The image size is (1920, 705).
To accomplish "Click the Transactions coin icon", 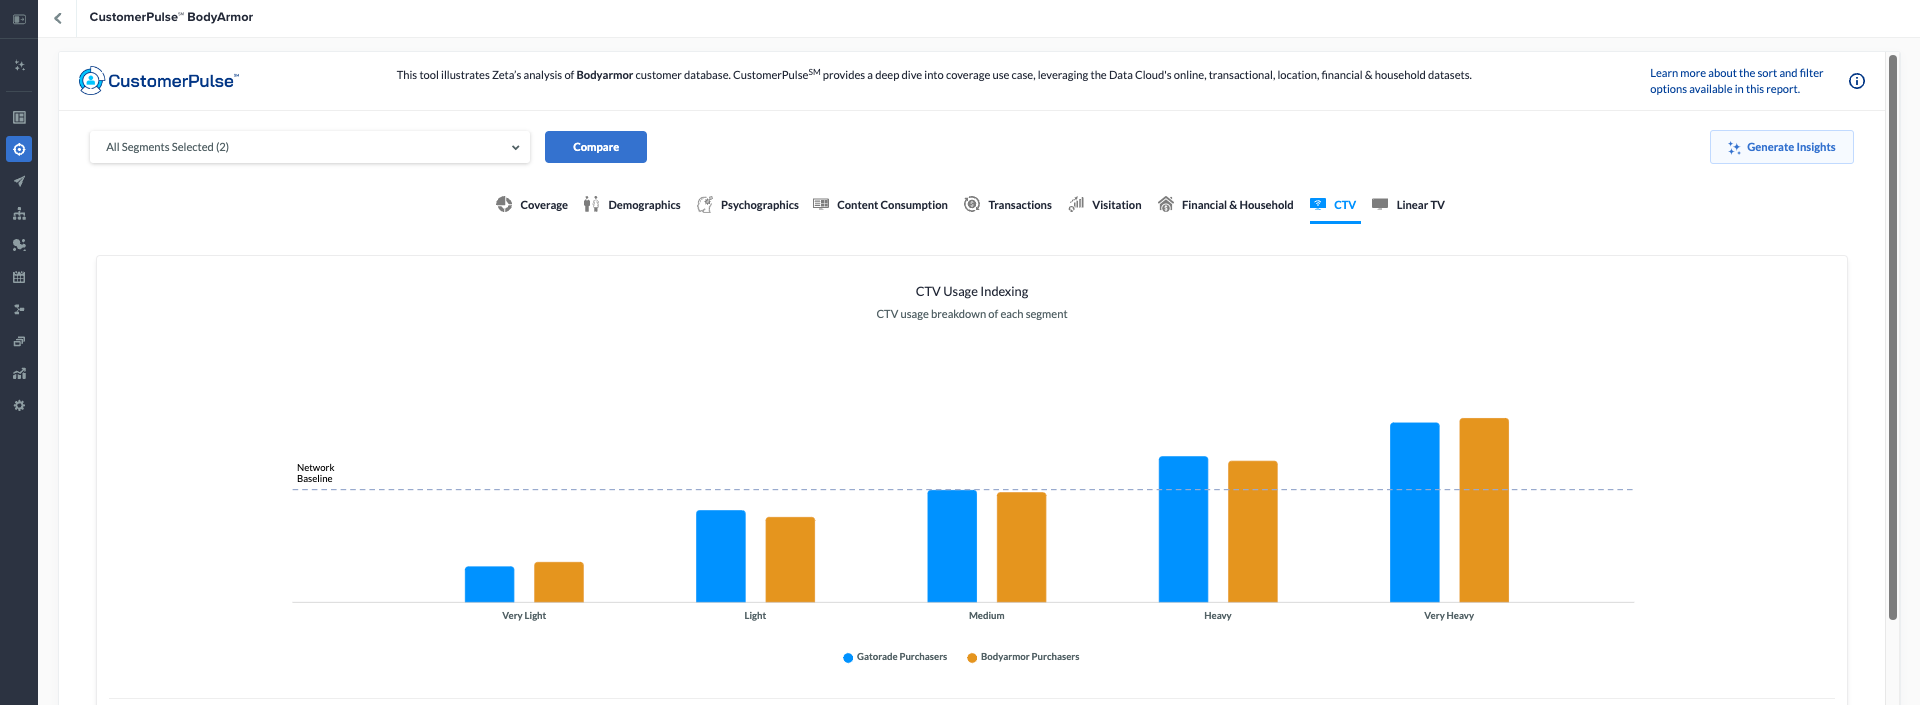I will coord(972,204).
